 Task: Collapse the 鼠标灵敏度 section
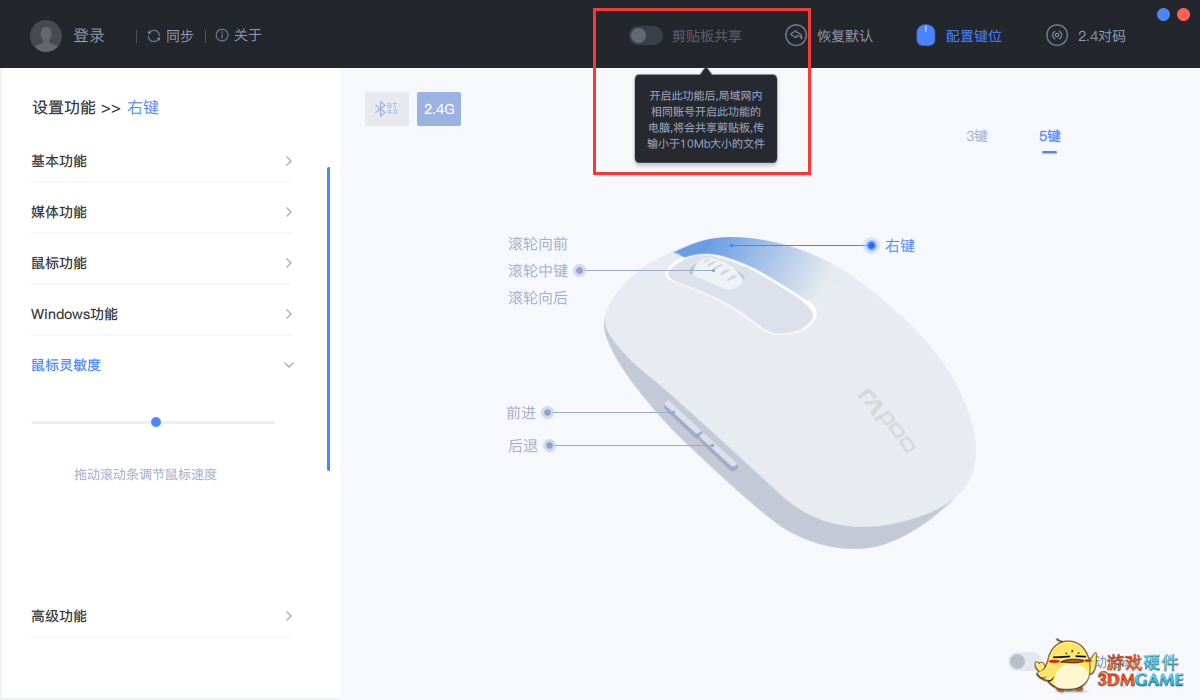pyautogui.click(x=161, y=365)
